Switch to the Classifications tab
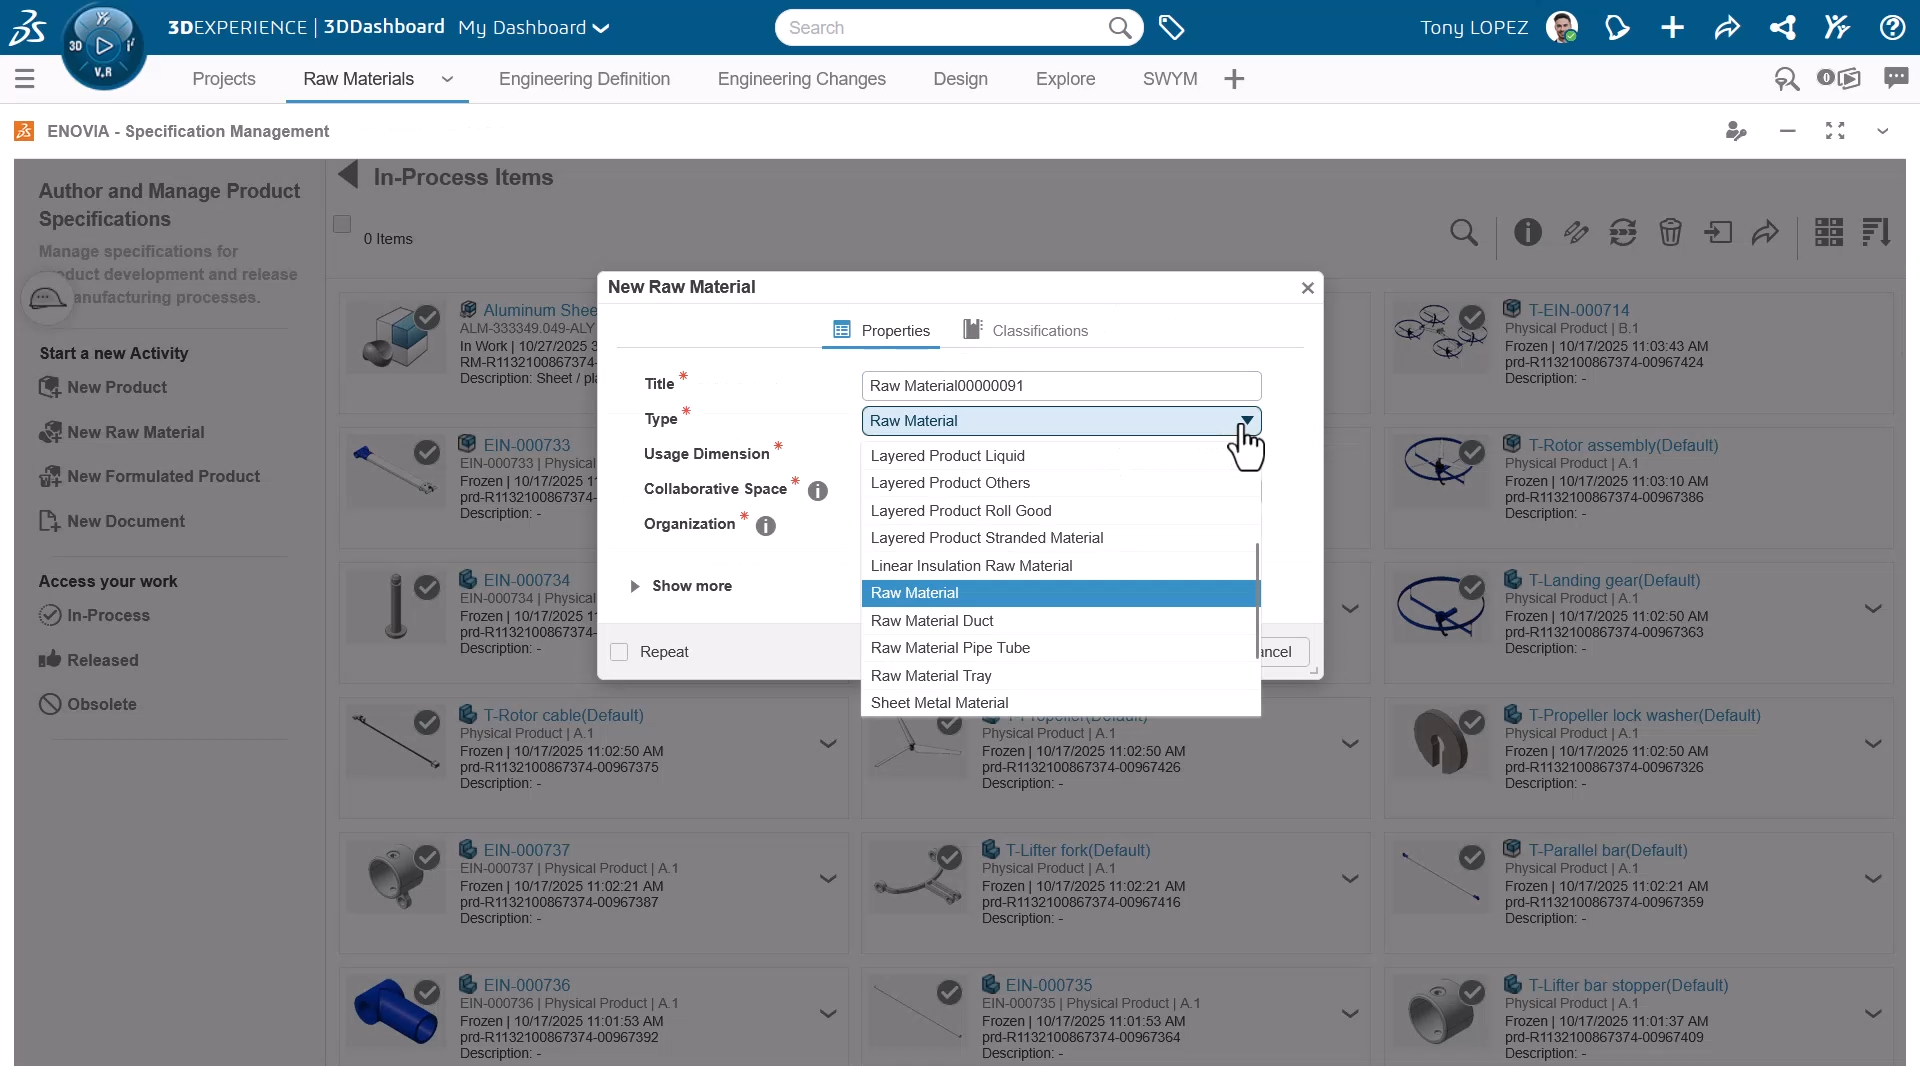The height and width of the screenshot is (1080, 1920). (1039, 331)
